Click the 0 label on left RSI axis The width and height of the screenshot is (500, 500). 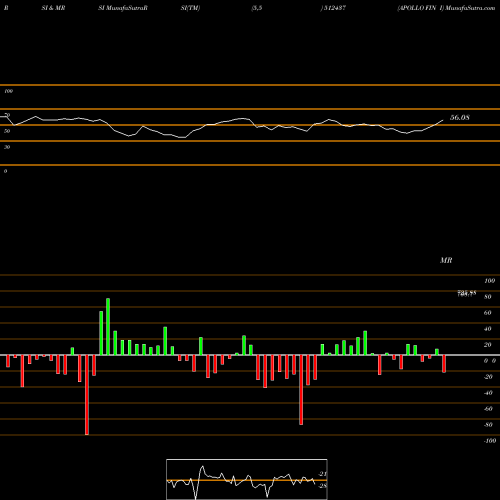click(5, 171)
